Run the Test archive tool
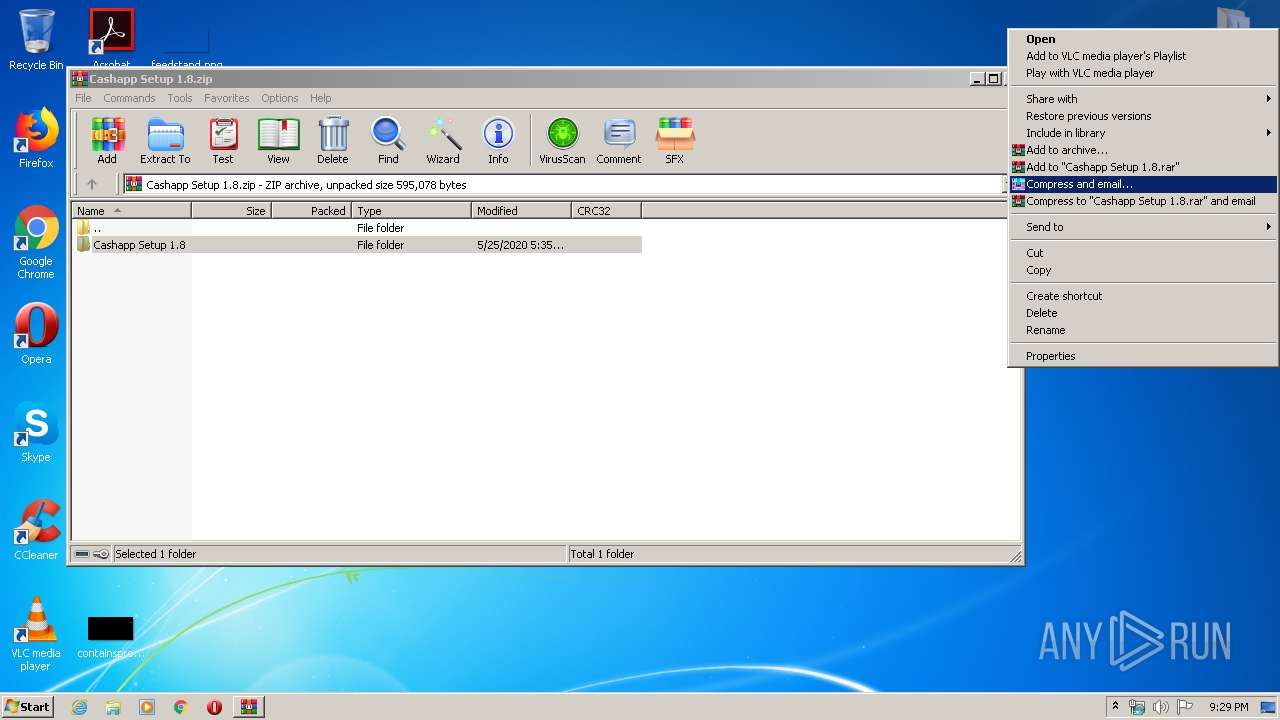 [223, 141]
